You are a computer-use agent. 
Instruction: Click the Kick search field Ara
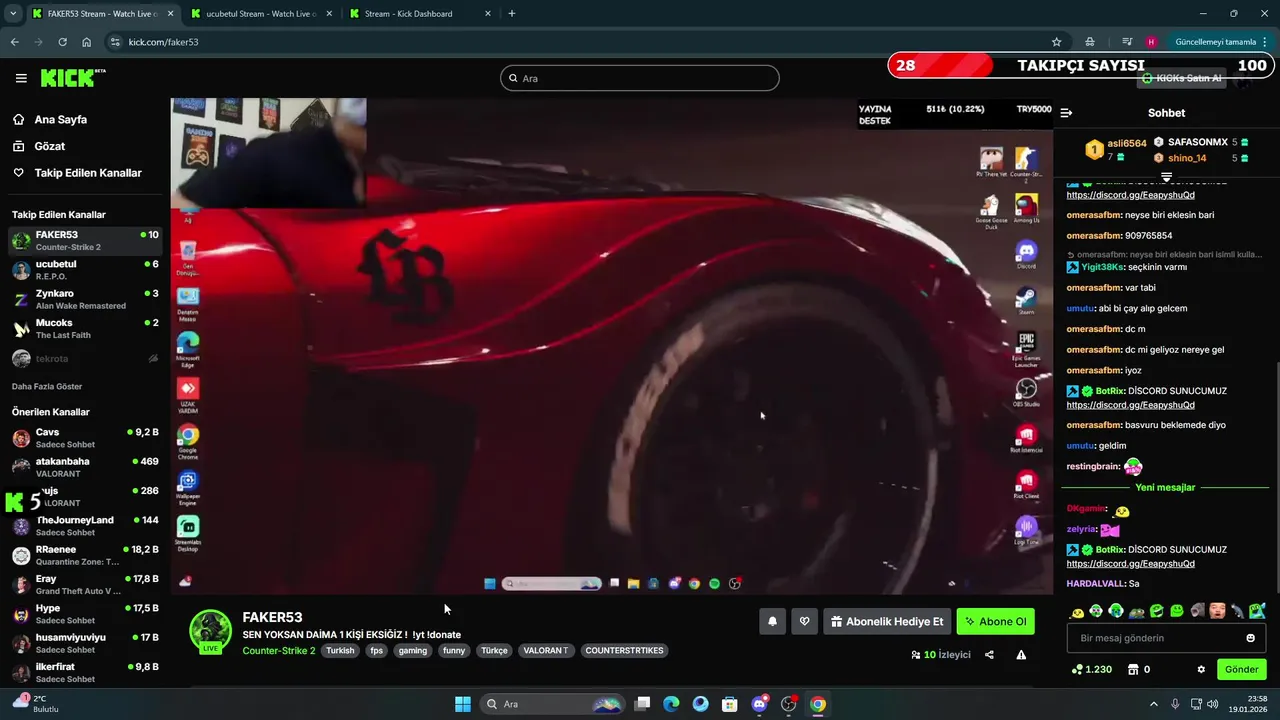pyautogui.click(x=640, y=78)
